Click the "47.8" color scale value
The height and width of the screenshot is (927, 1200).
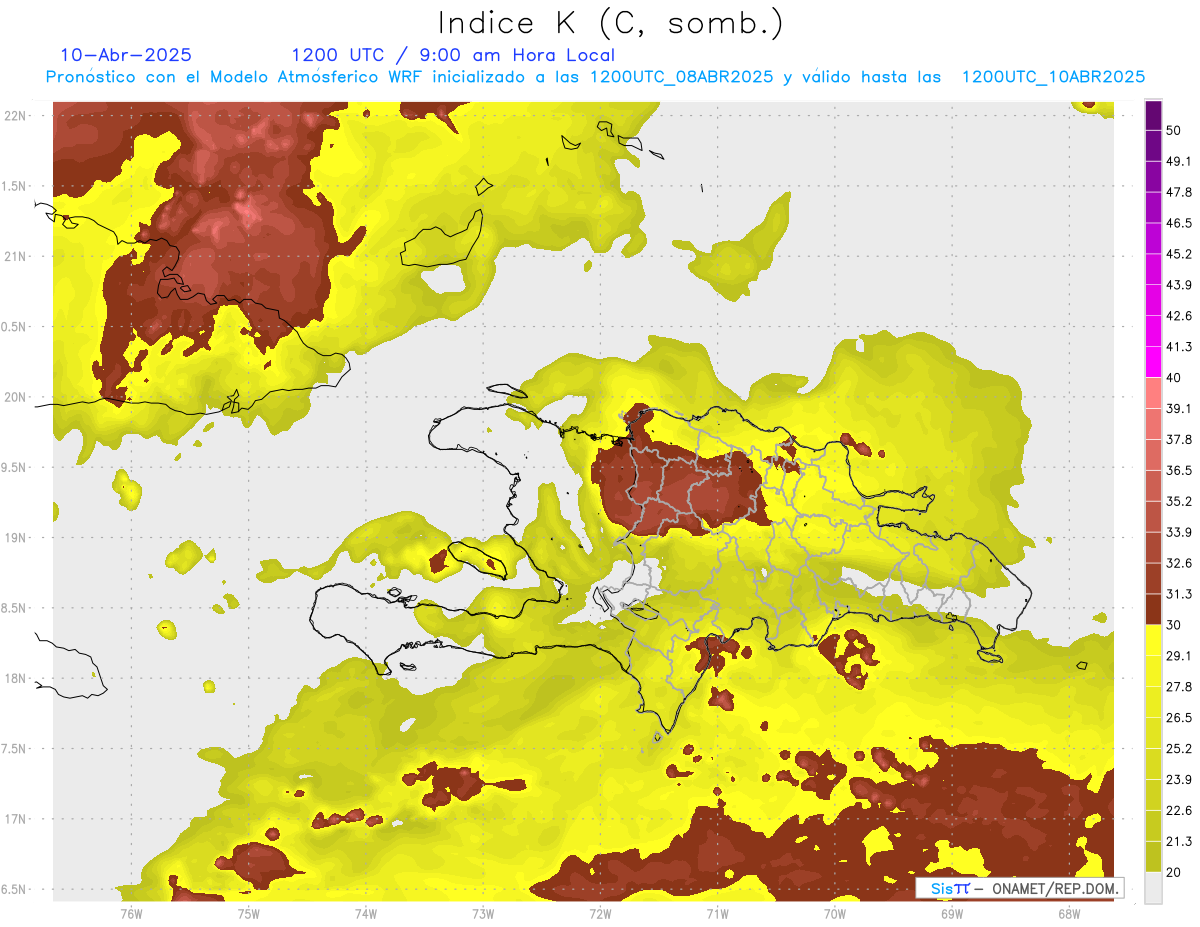(1179, 193)
